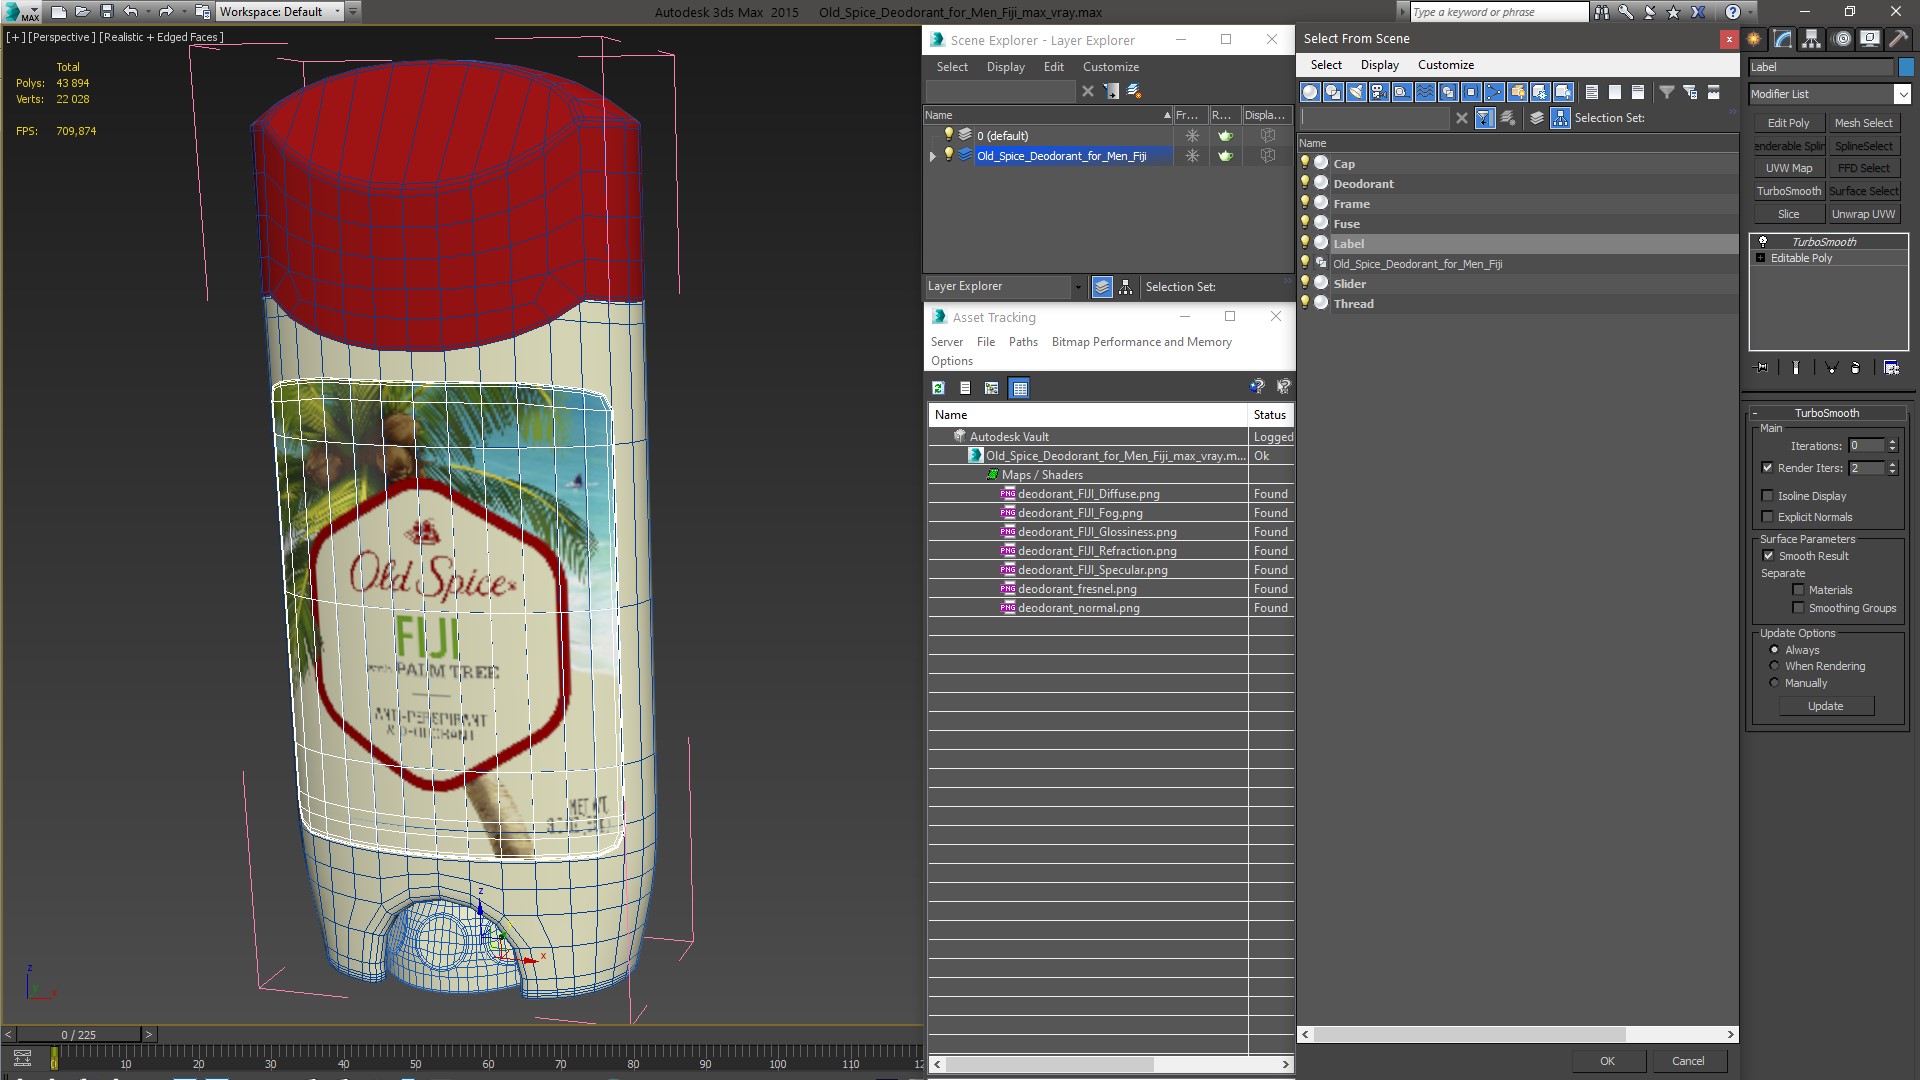1920x1080 pixels.
Task: Click the TurboSmooth modifier icon in stack
Action: point(1766,241)
